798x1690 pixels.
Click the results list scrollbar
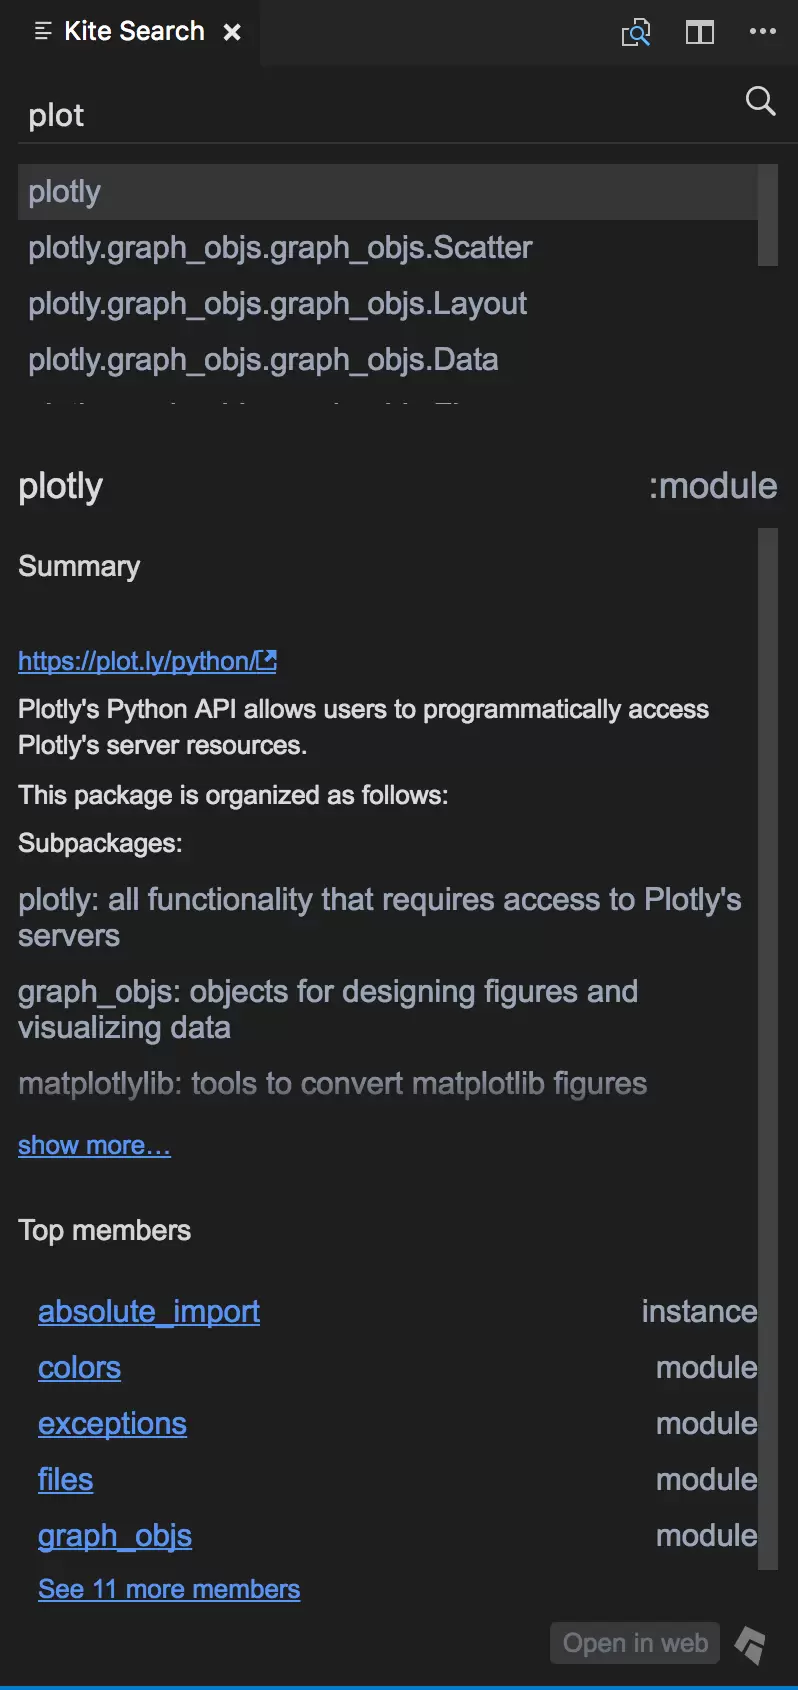(768, 215)
